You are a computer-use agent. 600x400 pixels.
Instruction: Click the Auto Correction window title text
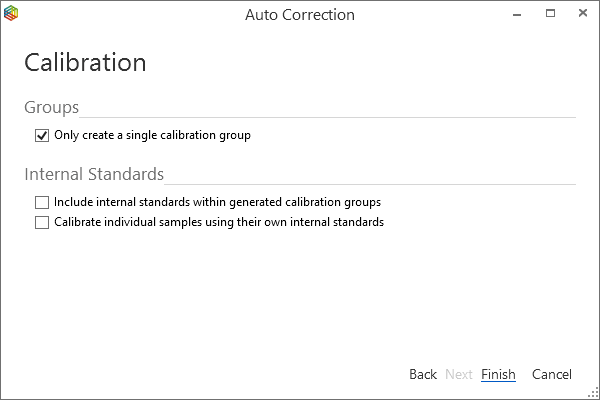click(x=300, y=15)
